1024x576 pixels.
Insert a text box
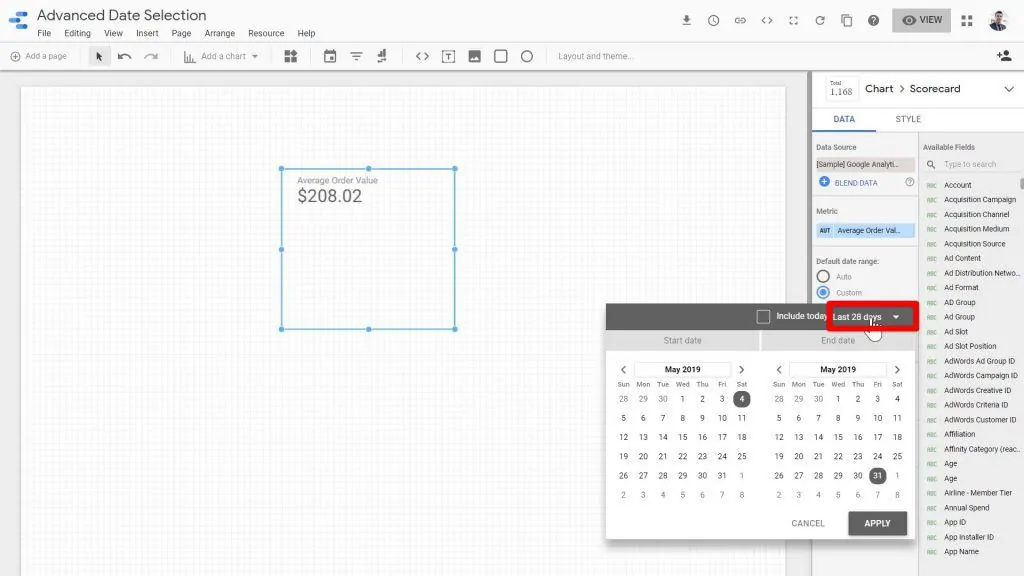pos(447,56)
